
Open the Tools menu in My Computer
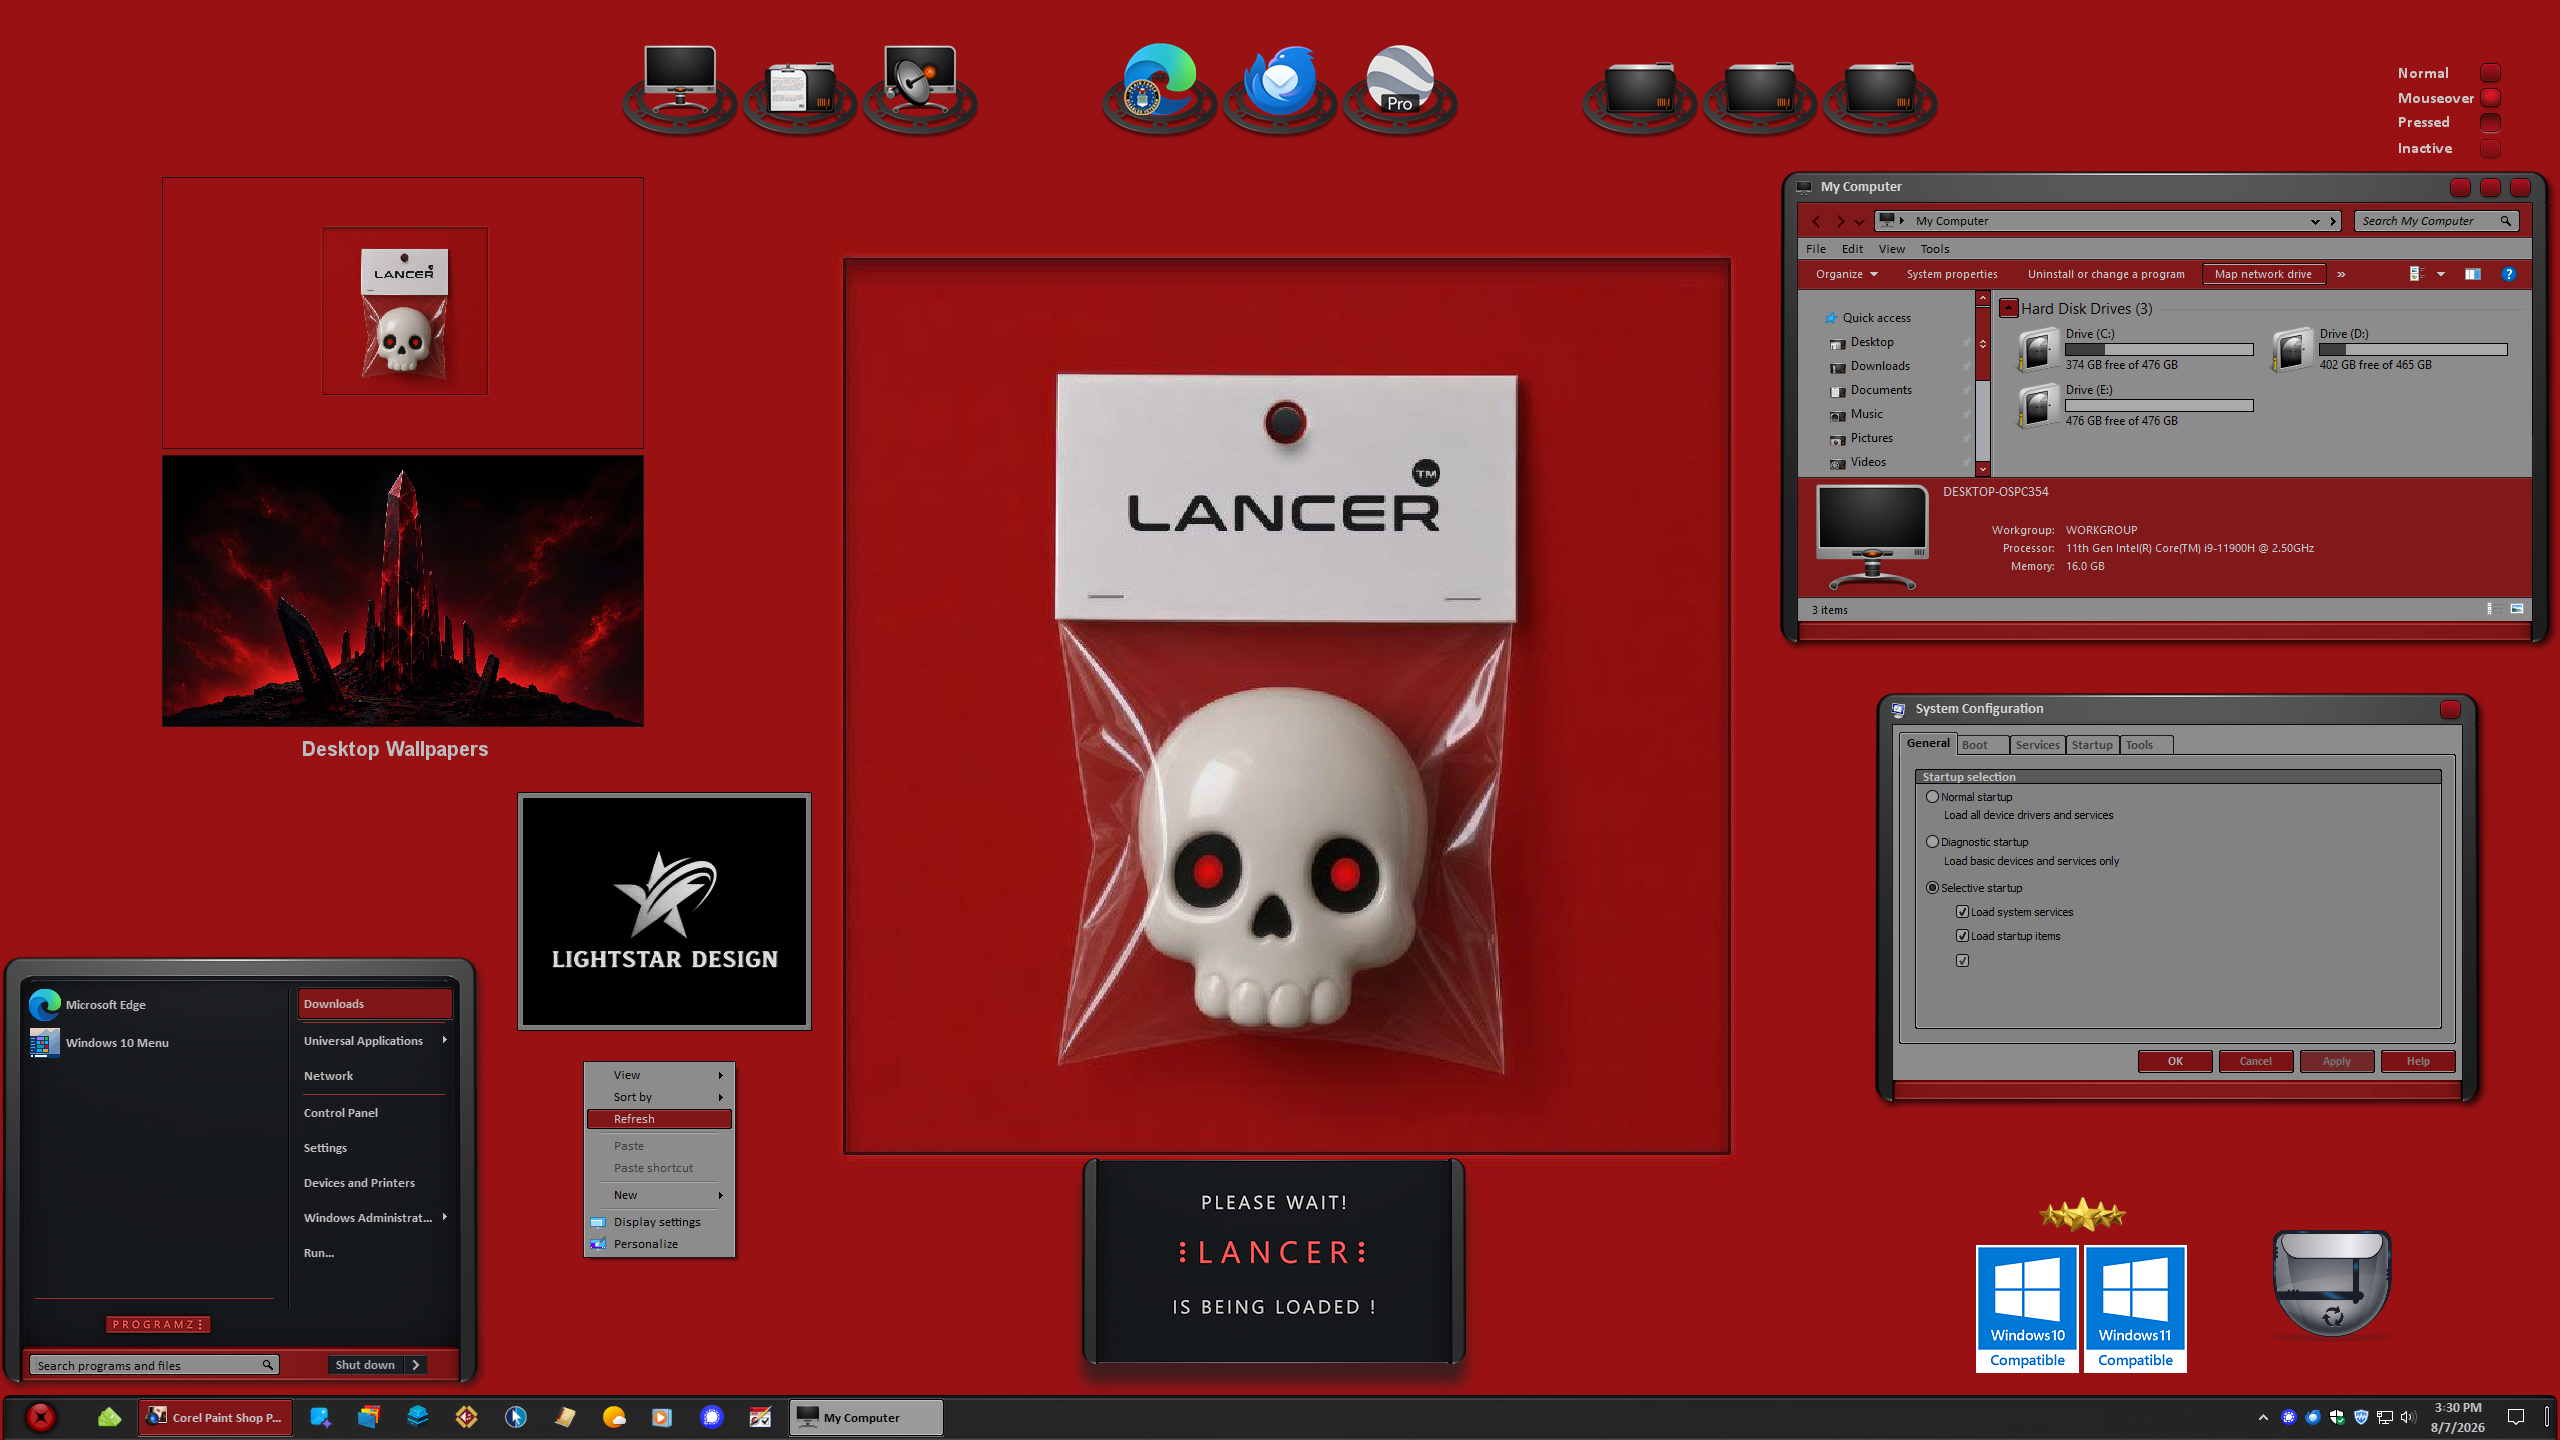point(1934,249)
